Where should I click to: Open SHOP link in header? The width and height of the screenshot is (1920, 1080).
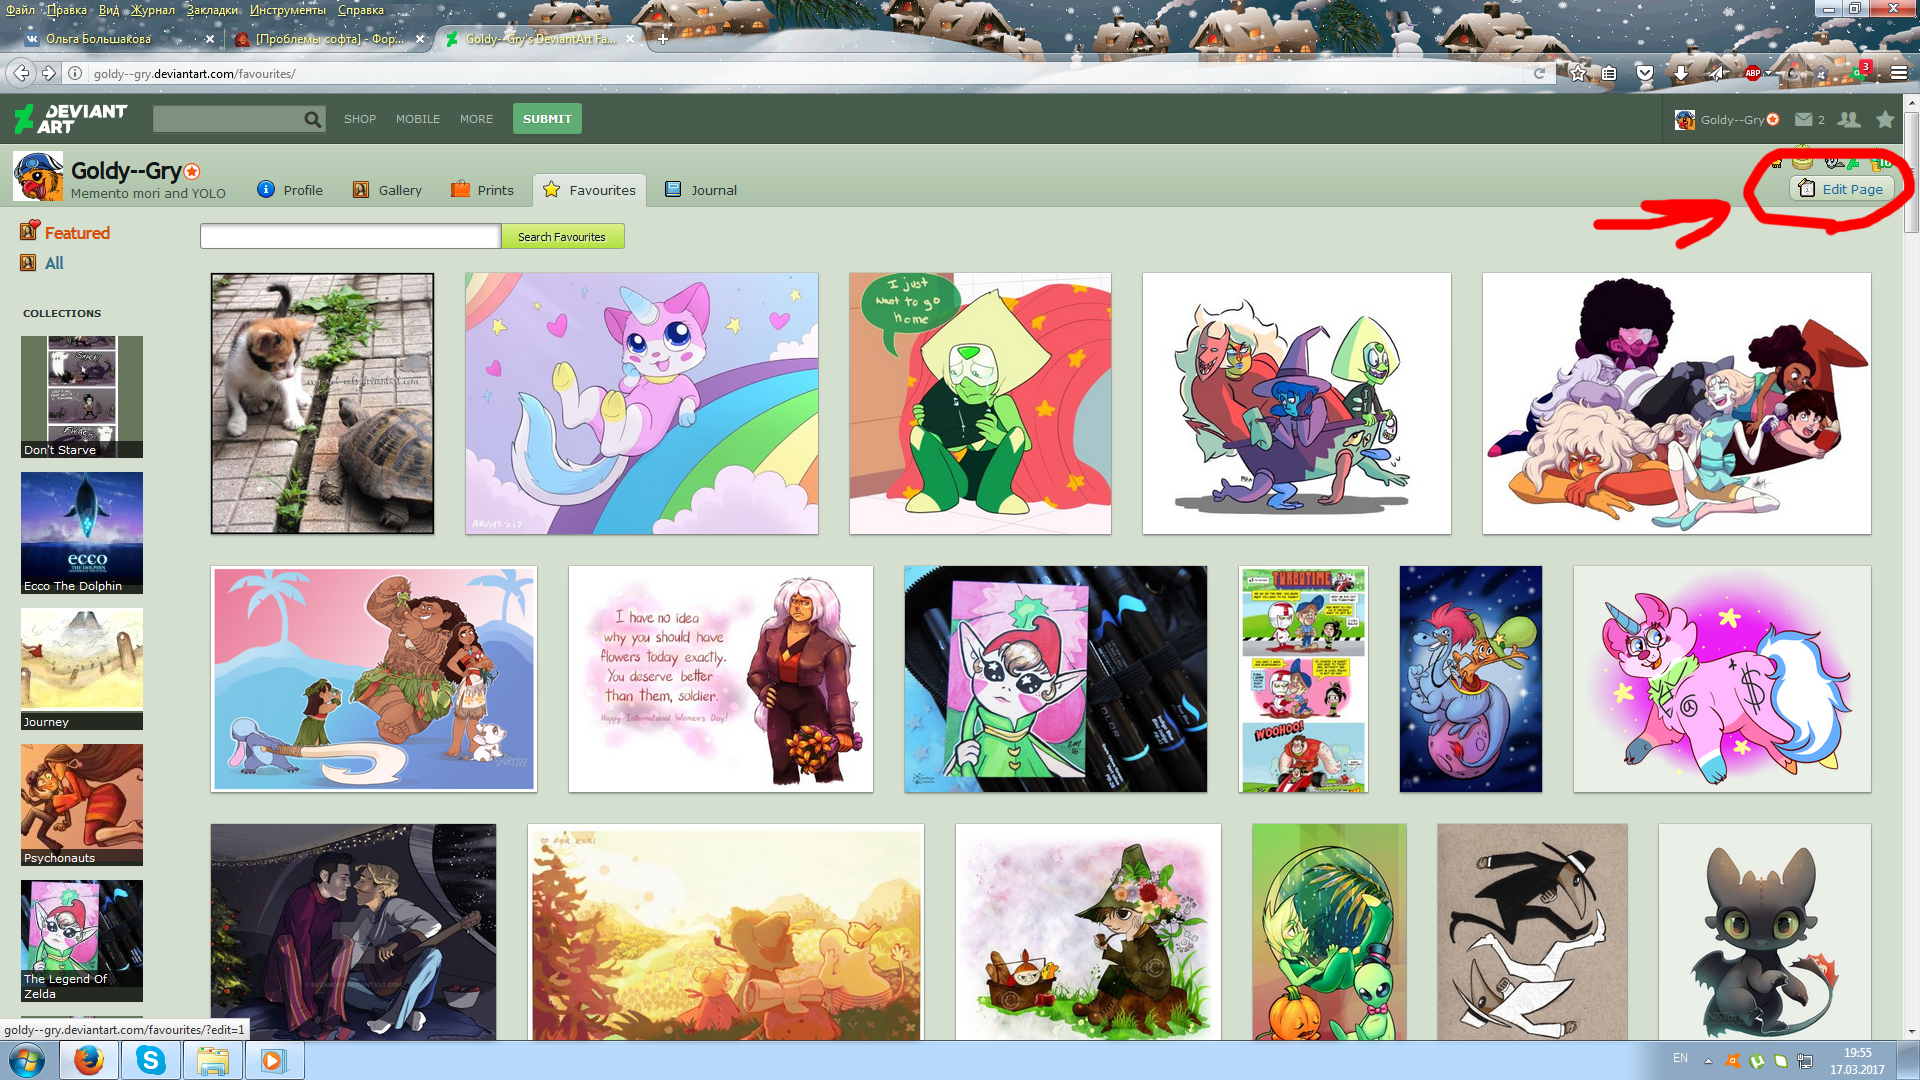point(360,119)
